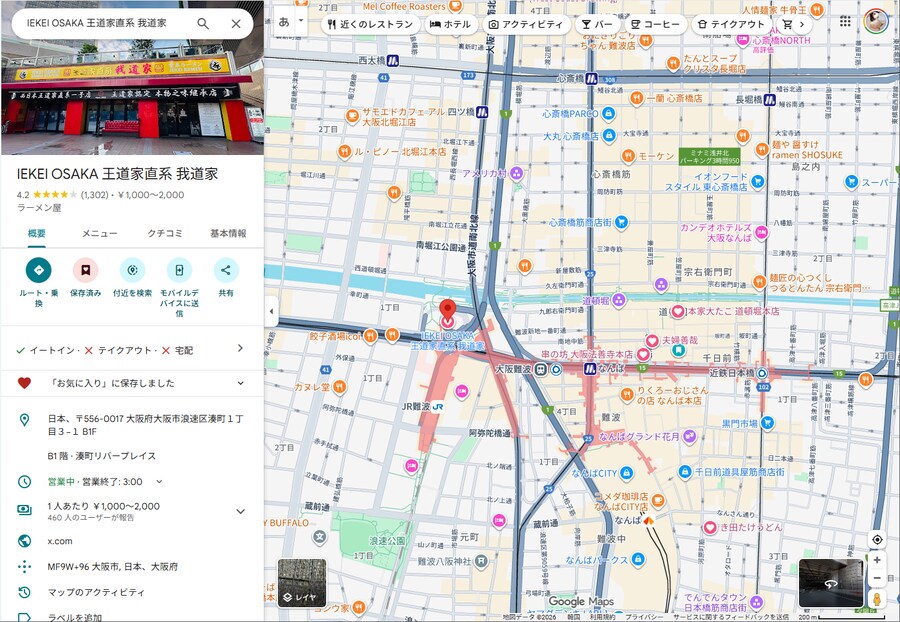The width and height of the screenshot is (900, 622).
Task: Select the 付近を検索 nearby search icon
Action: (x=131, y=271)
